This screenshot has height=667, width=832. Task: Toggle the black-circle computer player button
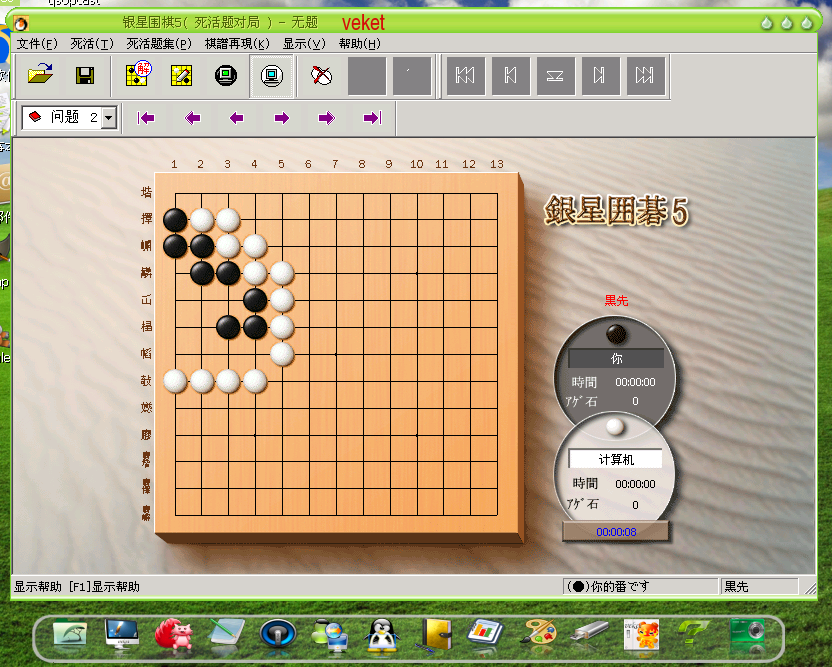tap(226, 75)
